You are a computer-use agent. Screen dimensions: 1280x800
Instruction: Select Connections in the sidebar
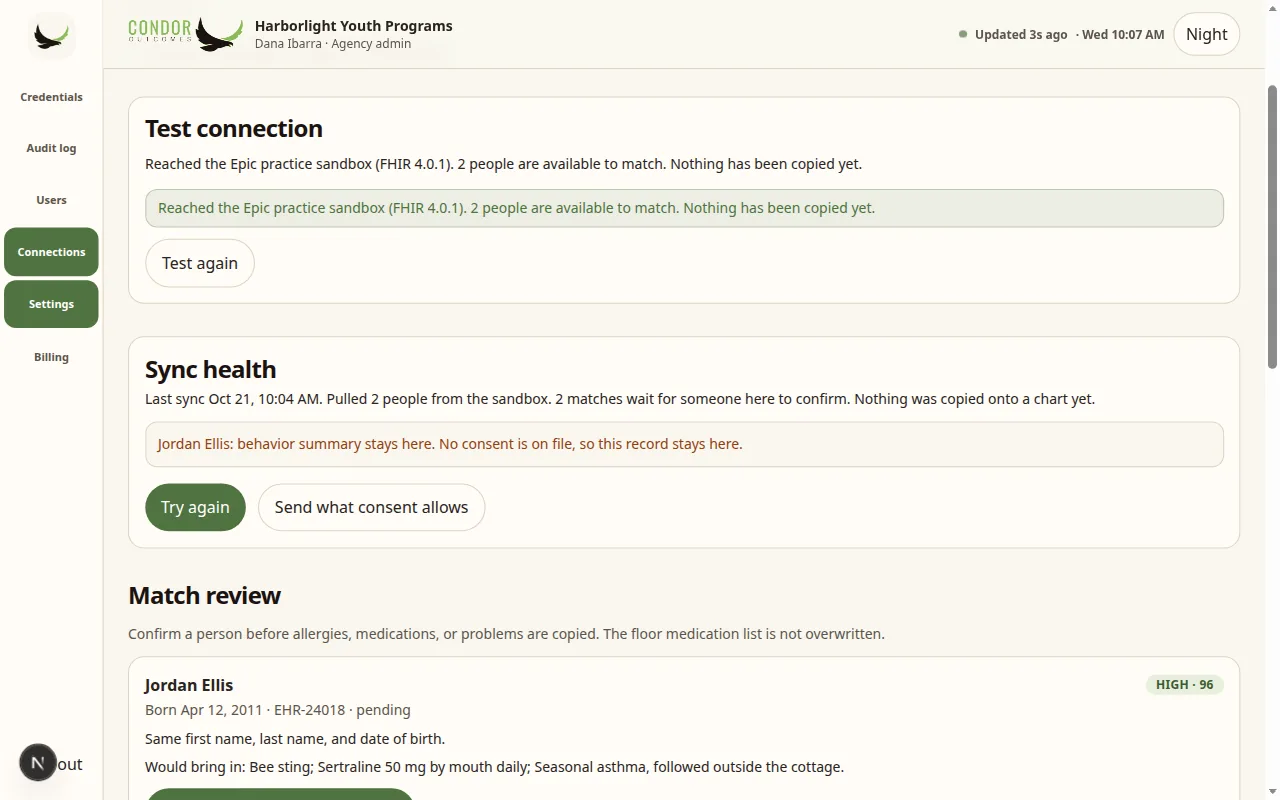coord(51,252)
